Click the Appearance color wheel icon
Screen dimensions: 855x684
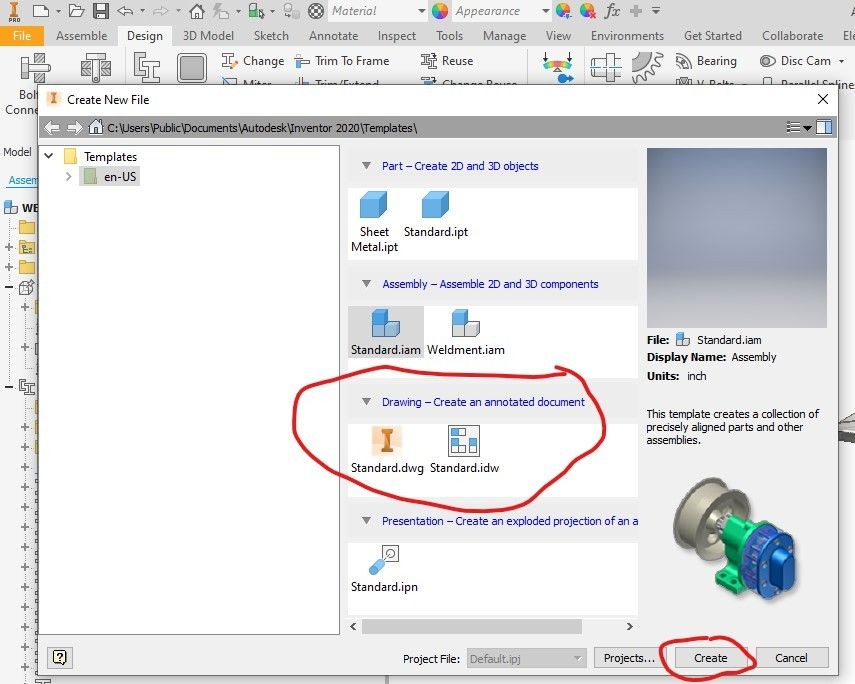coord(439,10)
